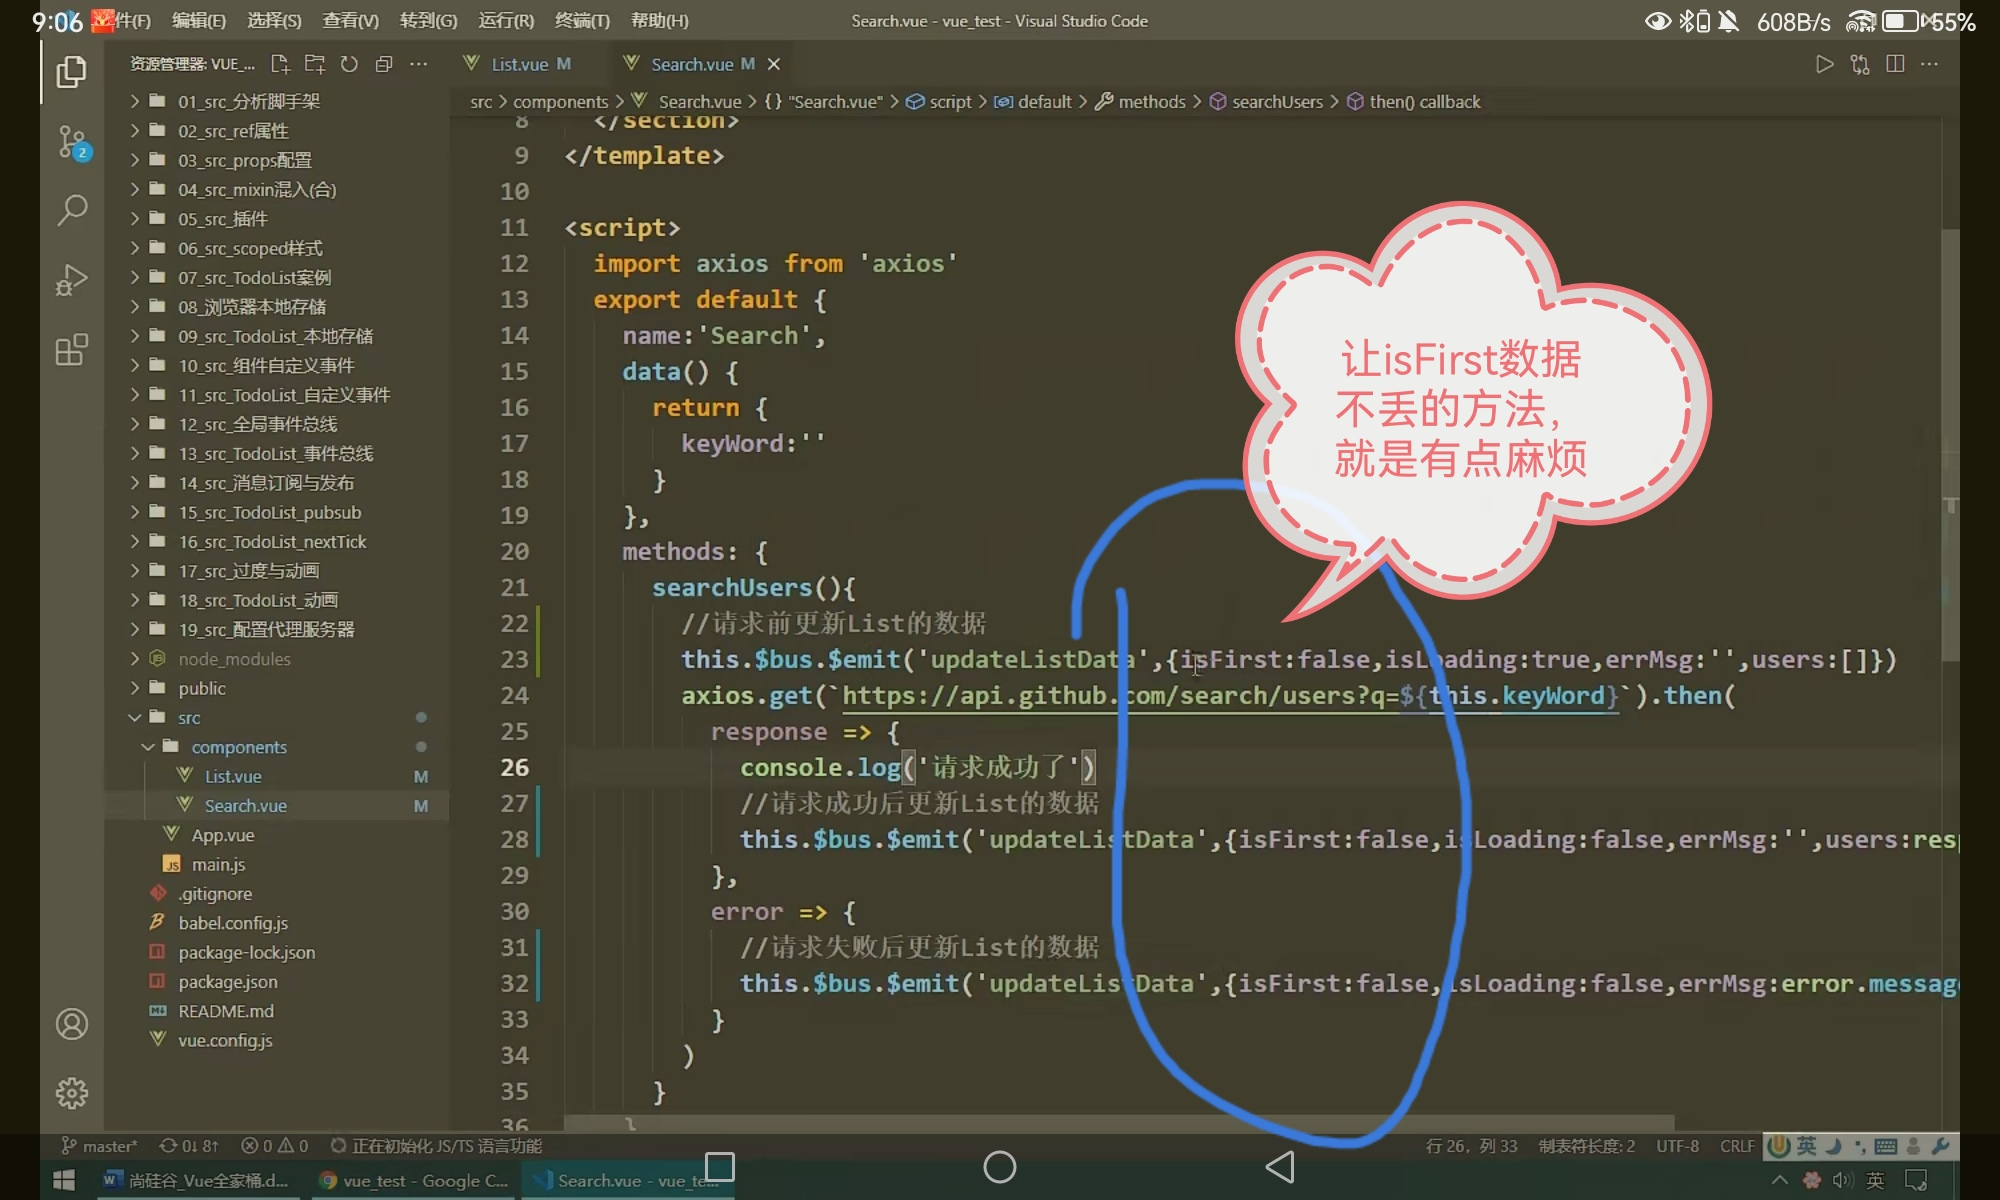Change CRLF line ending setting

[x=1737, y=1146]
